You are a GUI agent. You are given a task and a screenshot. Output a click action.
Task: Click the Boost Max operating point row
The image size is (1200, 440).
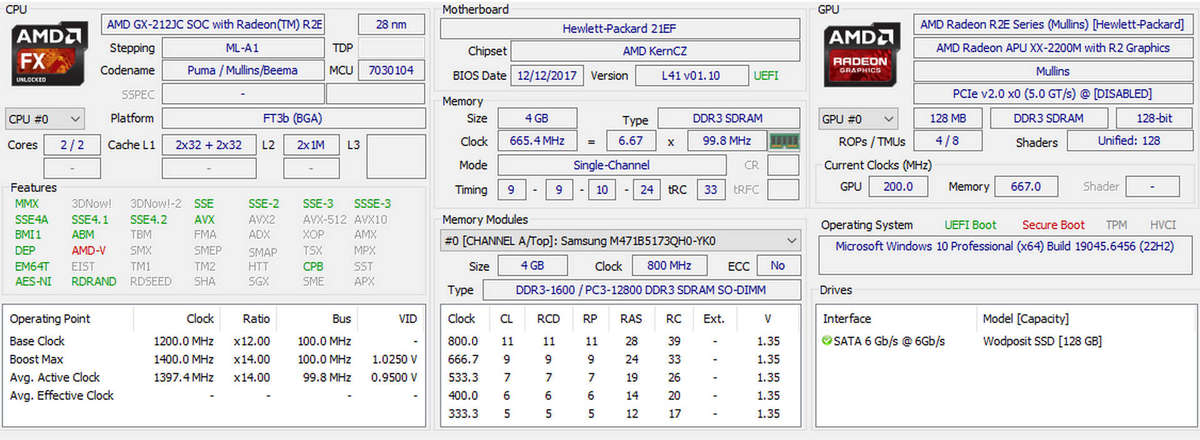[212, 359]
